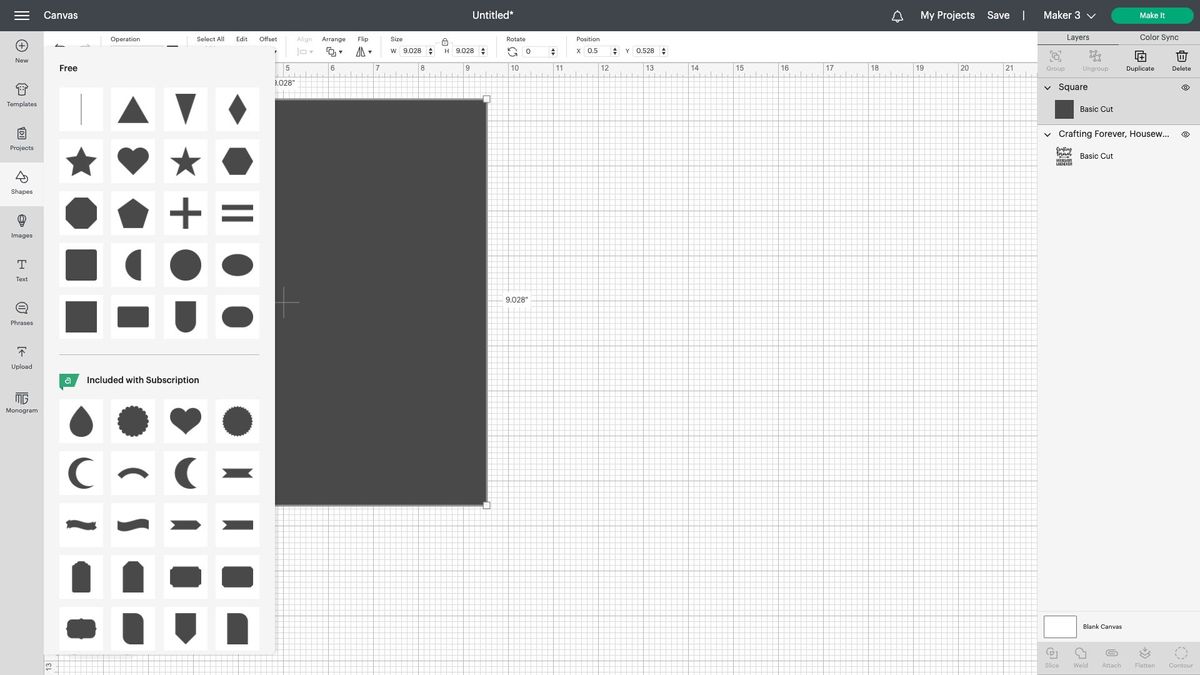
Task: Insert the teardrop subscription shape
Action: [x=81, y=421]
